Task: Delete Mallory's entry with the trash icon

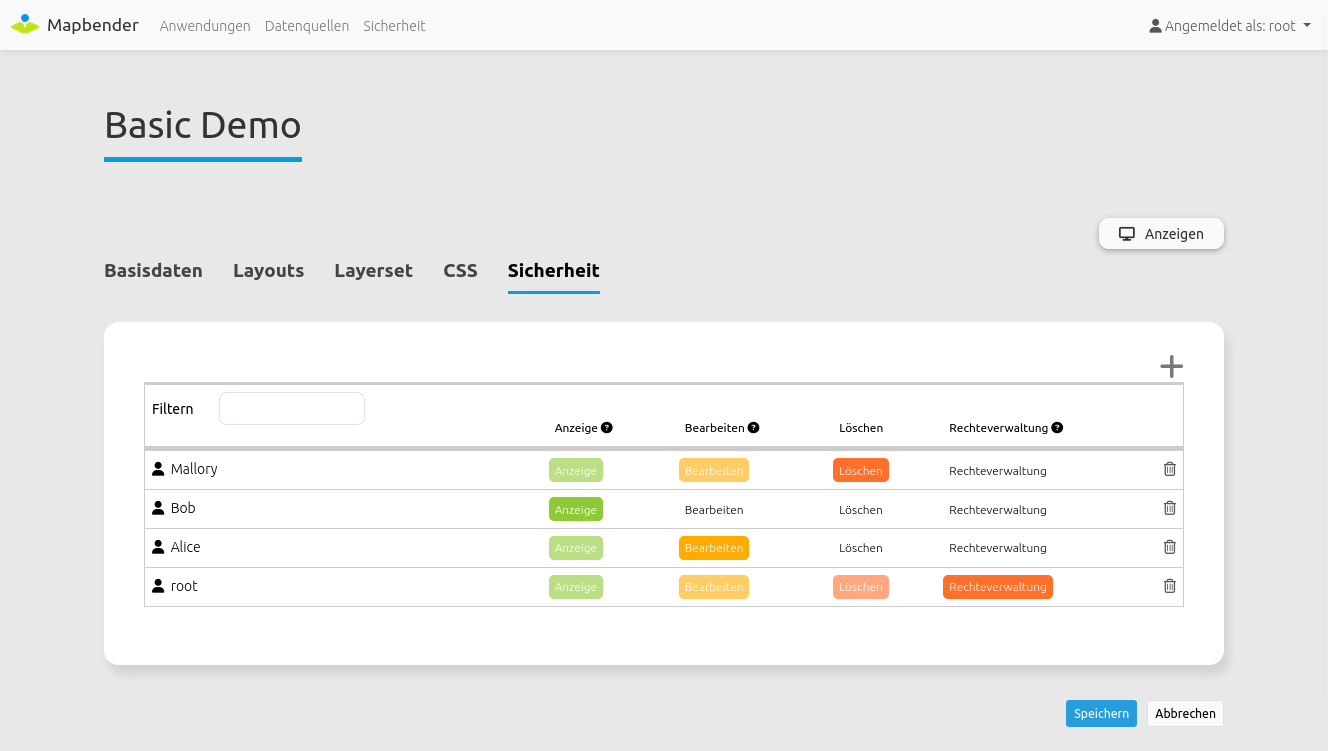Action: pos(1169,469)
